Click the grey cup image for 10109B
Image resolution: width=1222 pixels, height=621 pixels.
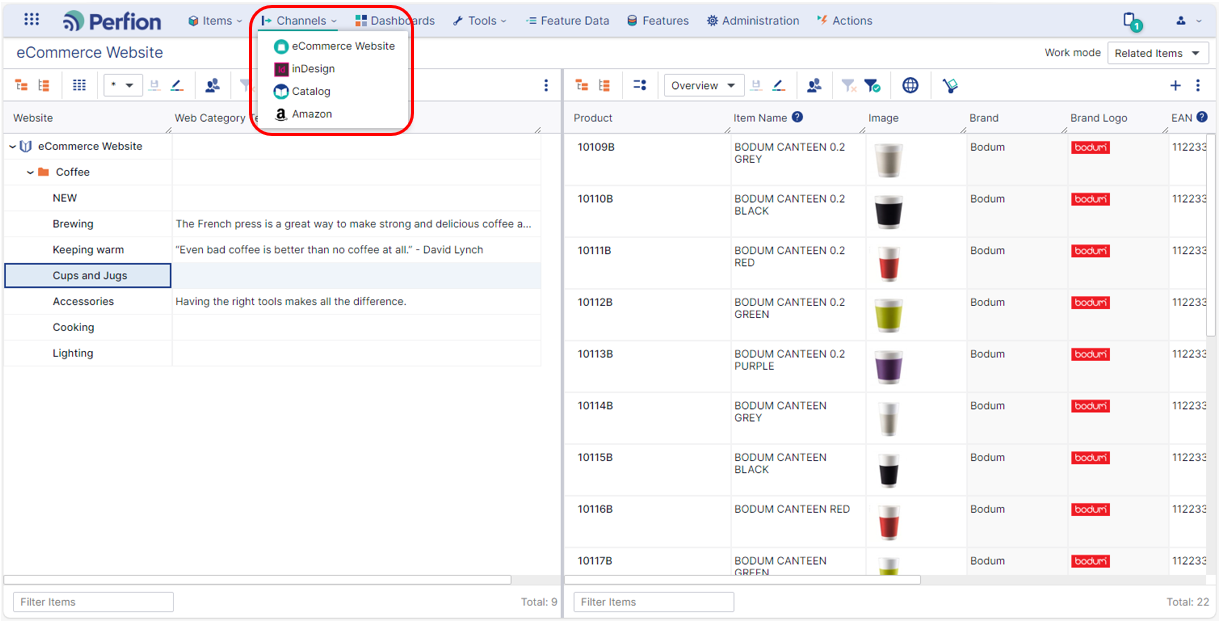[888, 160]
